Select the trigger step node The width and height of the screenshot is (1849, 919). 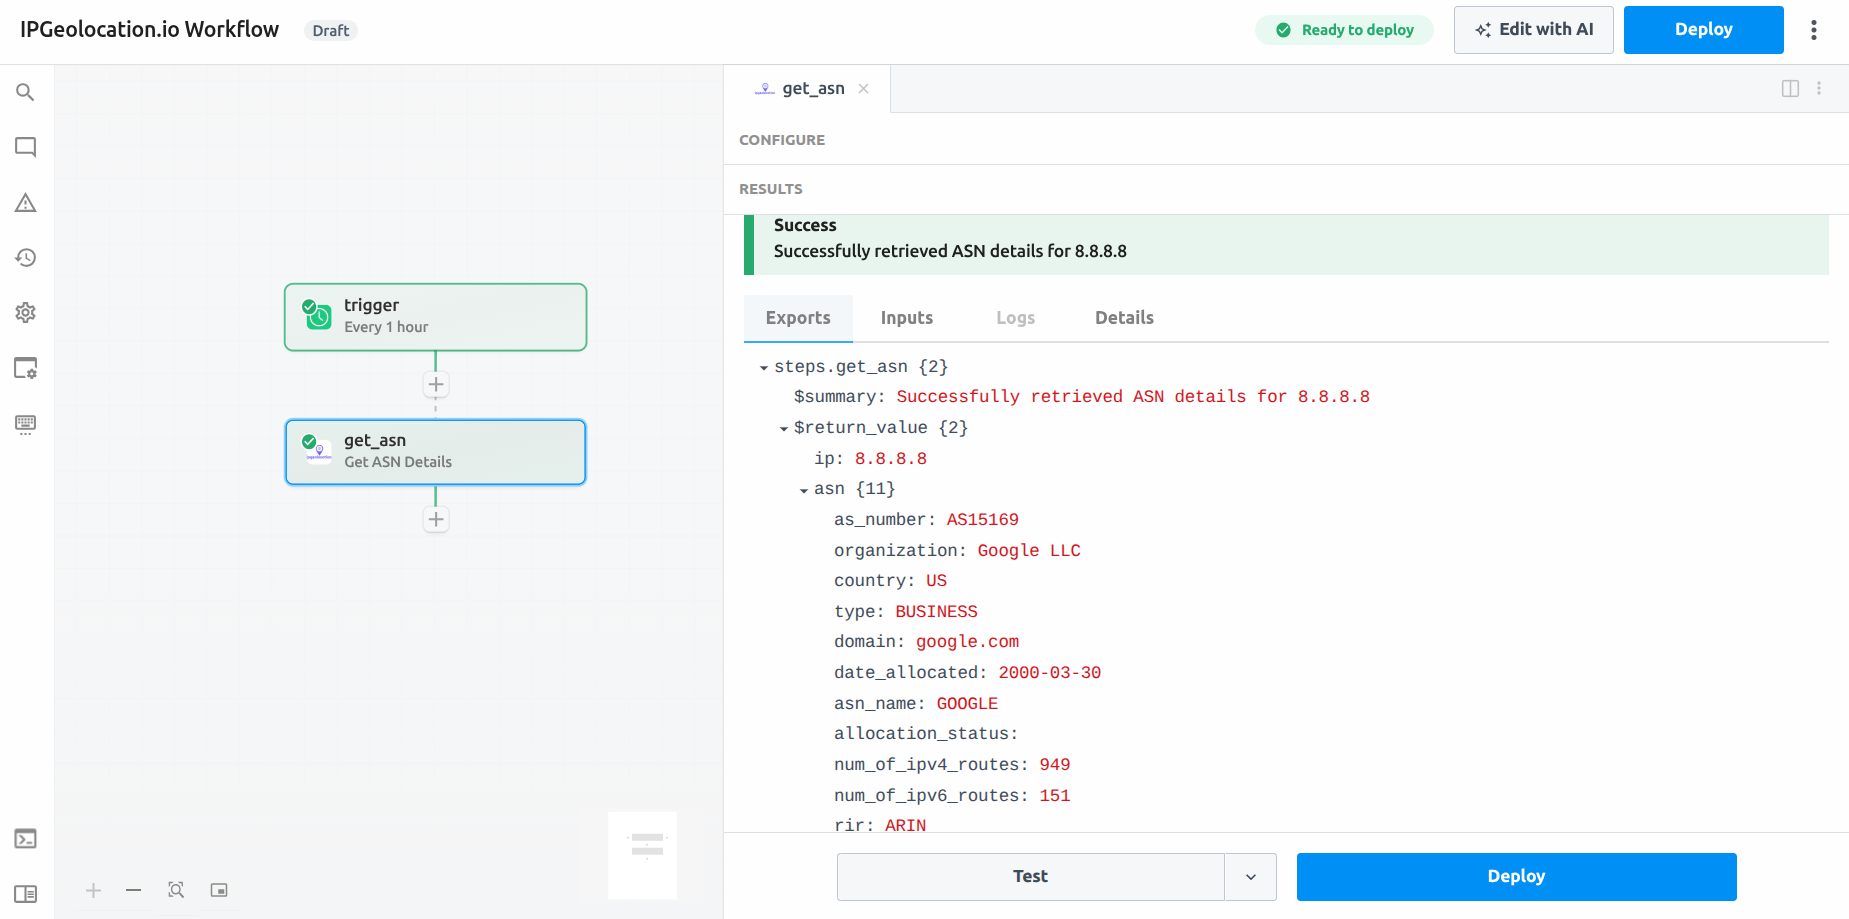pyautogui.click(x=435, y=317)
